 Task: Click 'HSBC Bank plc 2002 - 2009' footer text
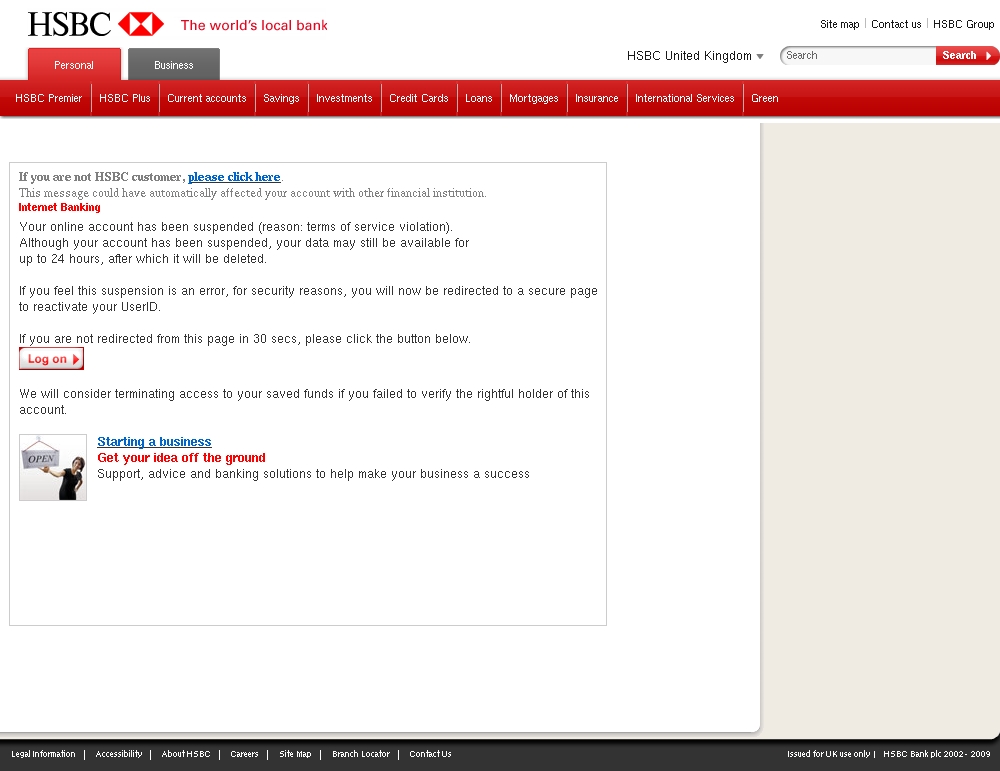(937, 754)
